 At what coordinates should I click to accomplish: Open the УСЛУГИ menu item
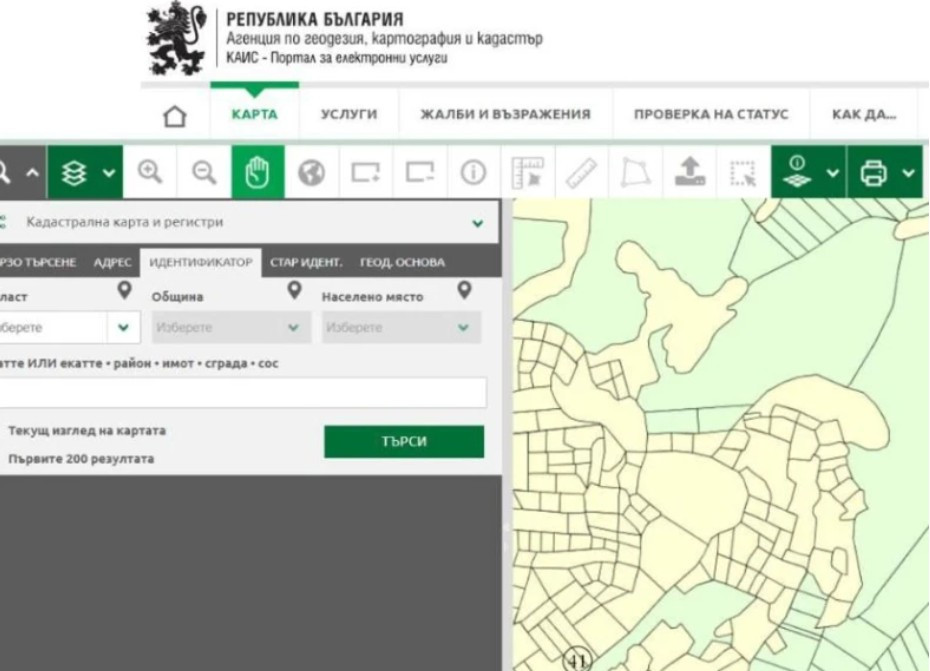pyautogui.click(x=349, y=114)
